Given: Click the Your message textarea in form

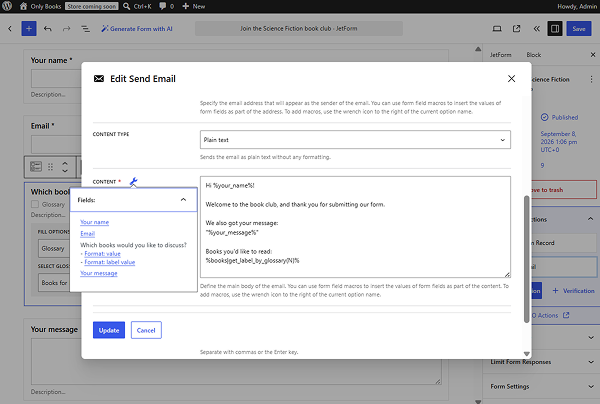Looking at the screenshot, I should pos(236,362).
